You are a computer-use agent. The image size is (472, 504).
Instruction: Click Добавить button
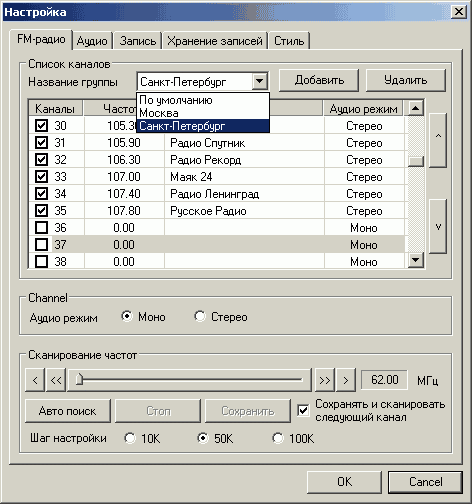319,80
